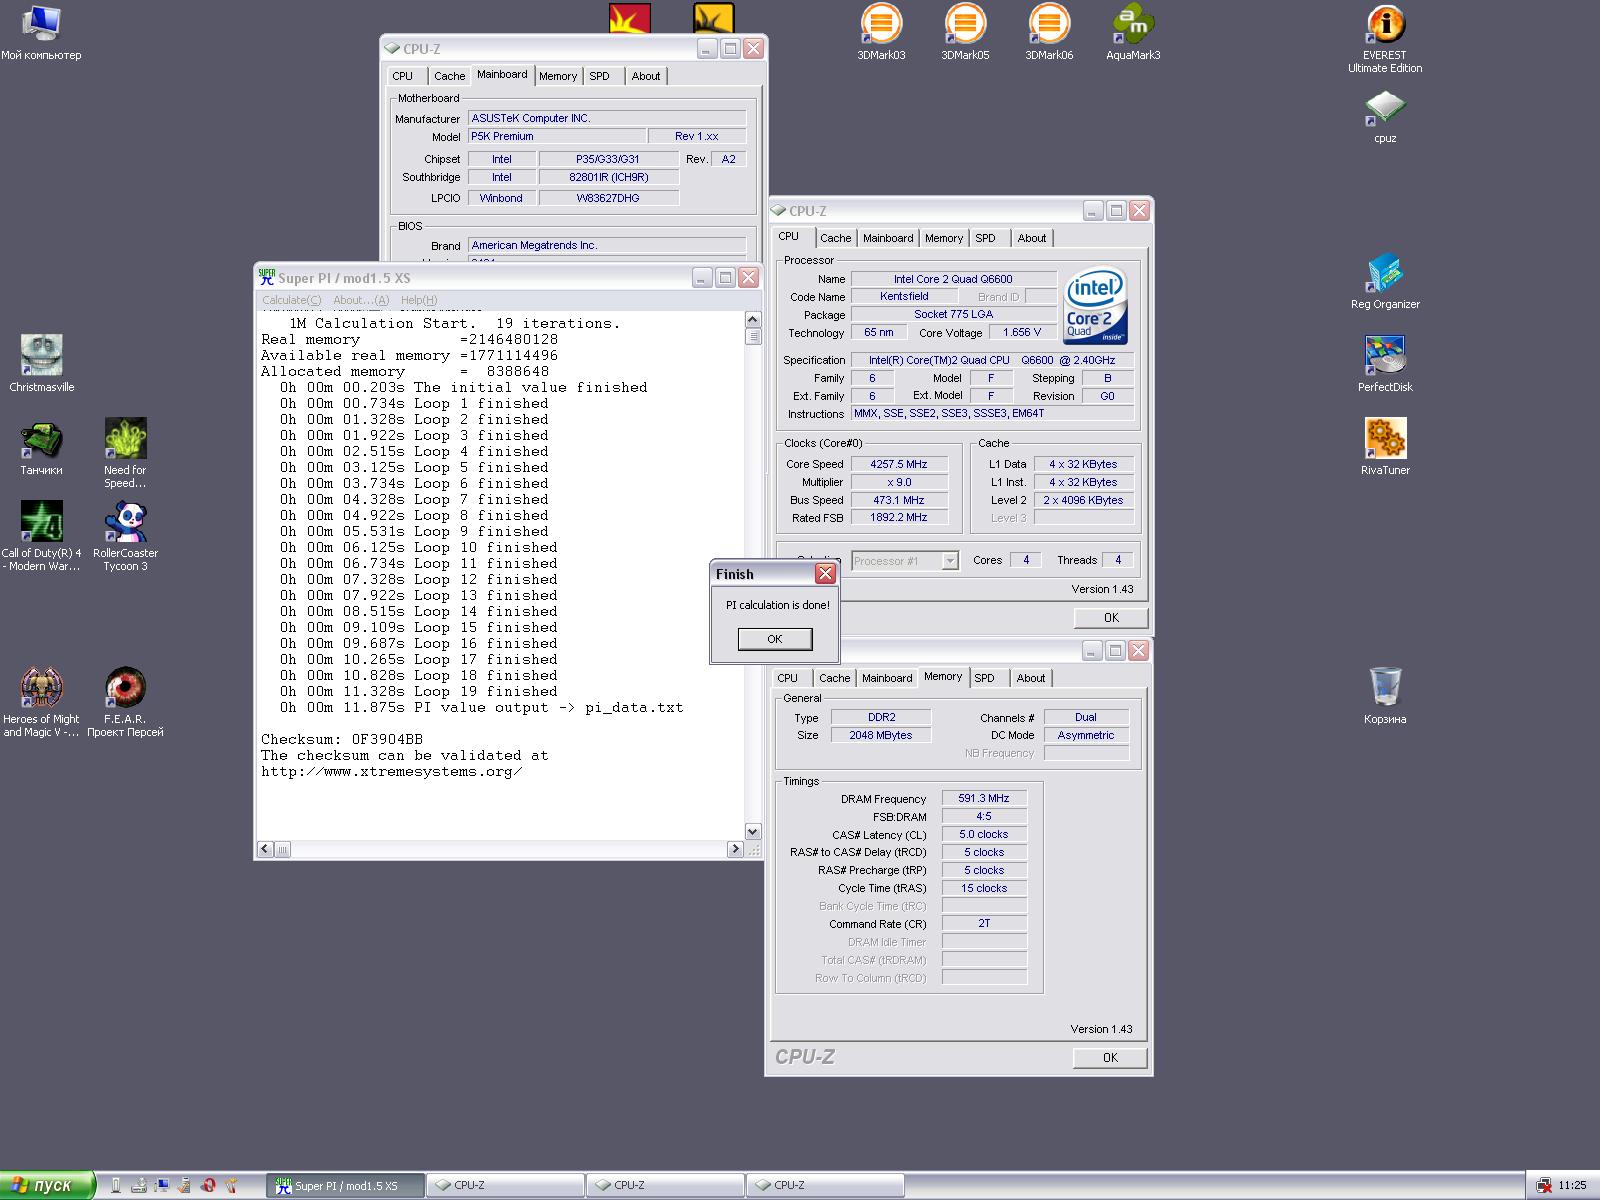Launch Reg Organizer from desktop
The image size is (1600, 1200).
pyautogui.click(x=1385, y=281)
